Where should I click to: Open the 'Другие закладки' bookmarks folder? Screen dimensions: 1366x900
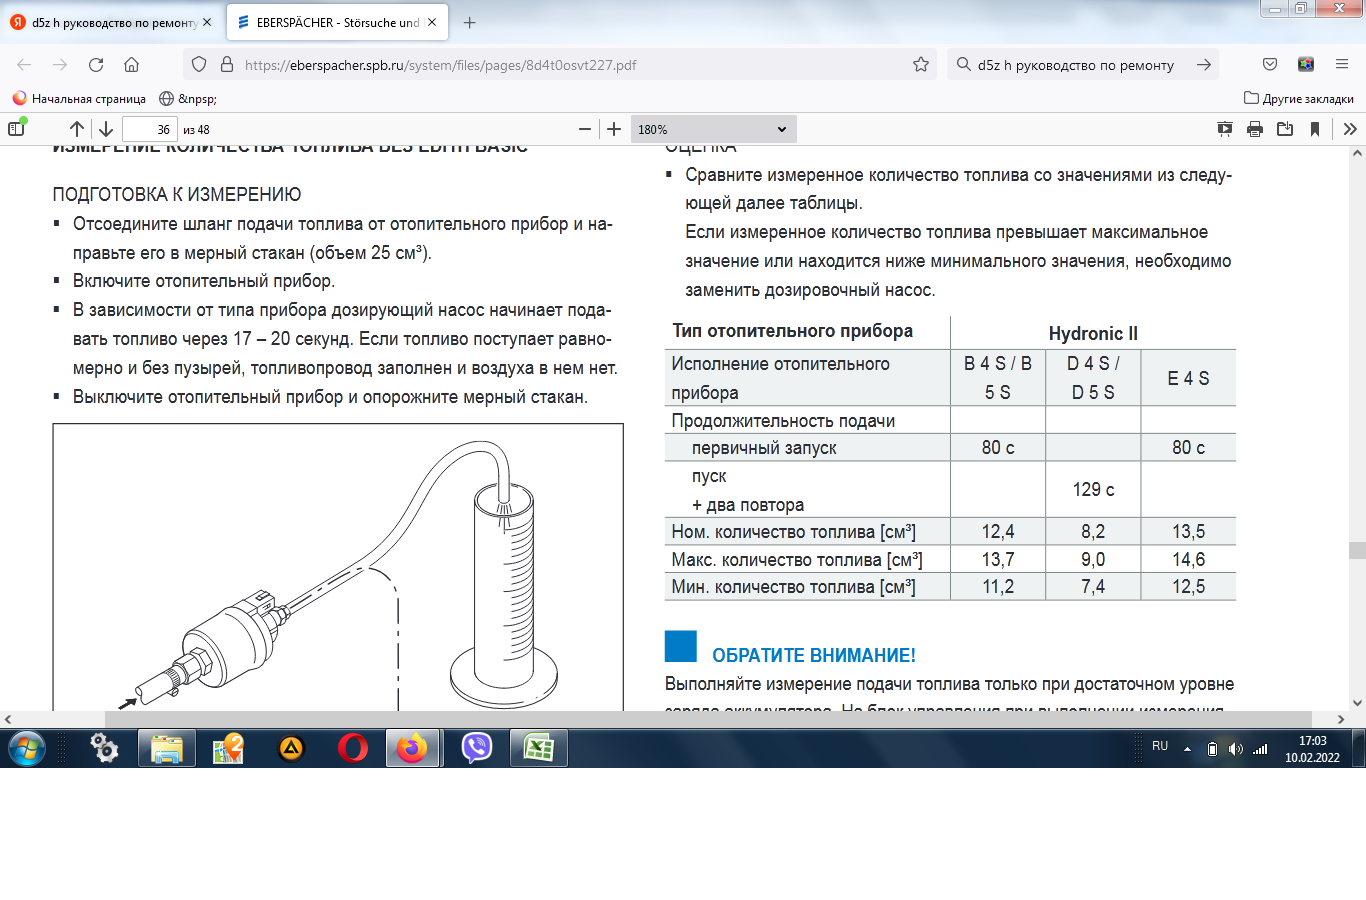(1298, 99)
